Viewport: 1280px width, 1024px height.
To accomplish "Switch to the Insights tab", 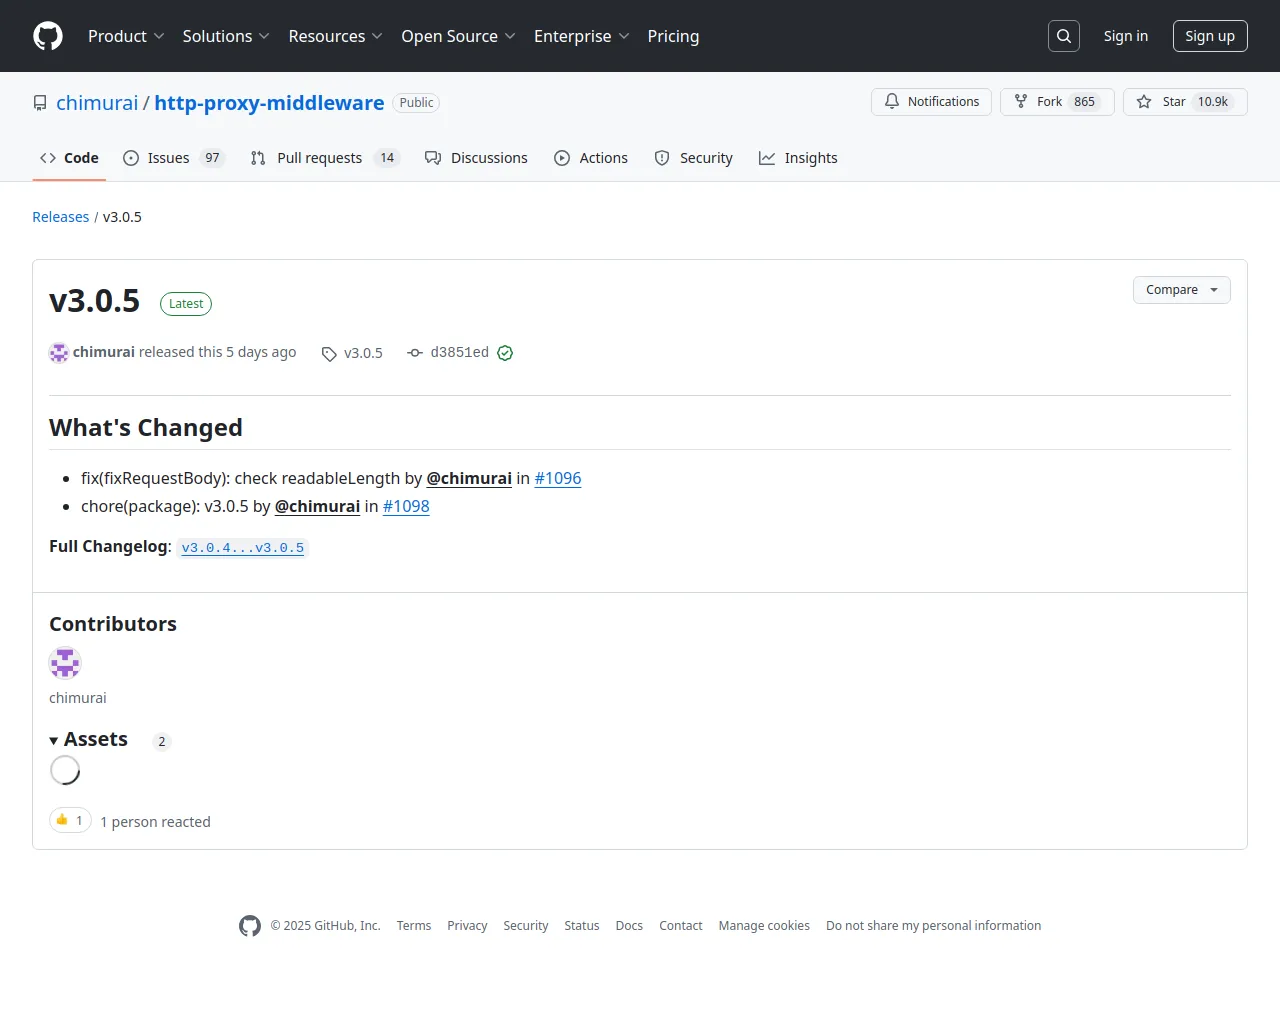I will pyautogui.click(x=798, y=158).
